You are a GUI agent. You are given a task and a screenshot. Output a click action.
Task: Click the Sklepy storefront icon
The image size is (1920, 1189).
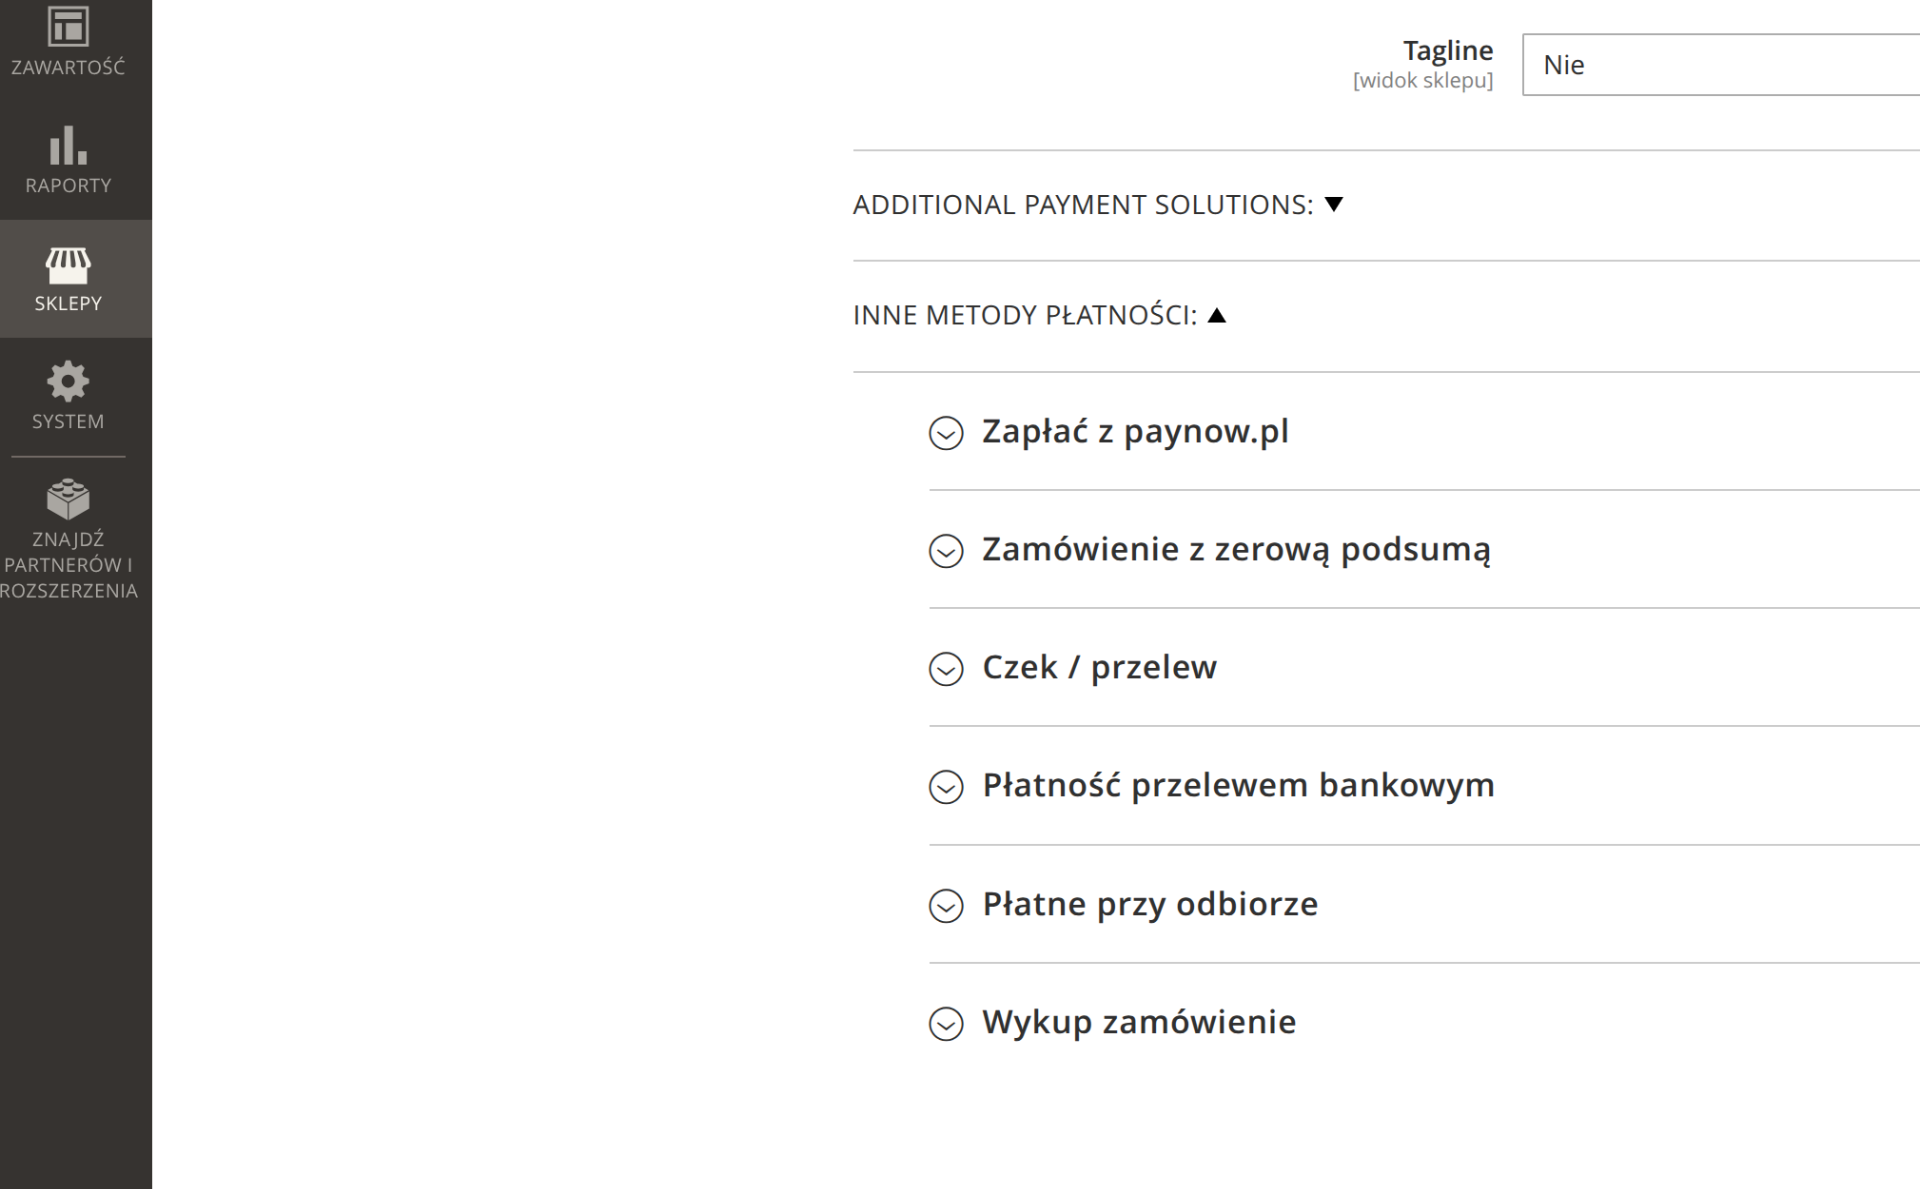(68, 265)
